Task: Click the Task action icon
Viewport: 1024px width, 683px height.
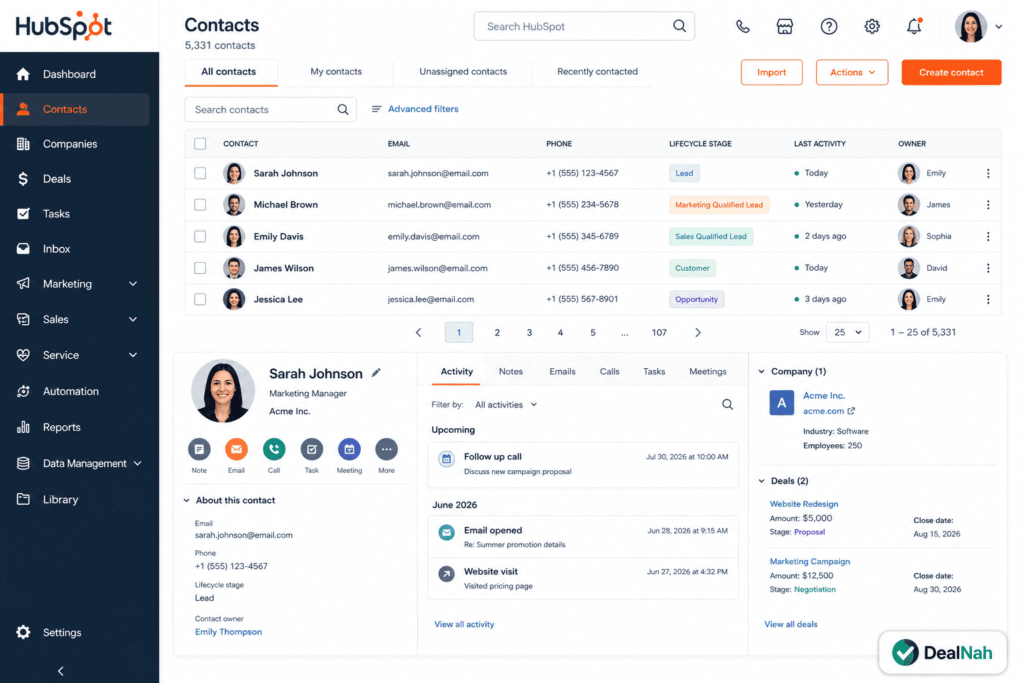Action: click(x=312, y=449)
